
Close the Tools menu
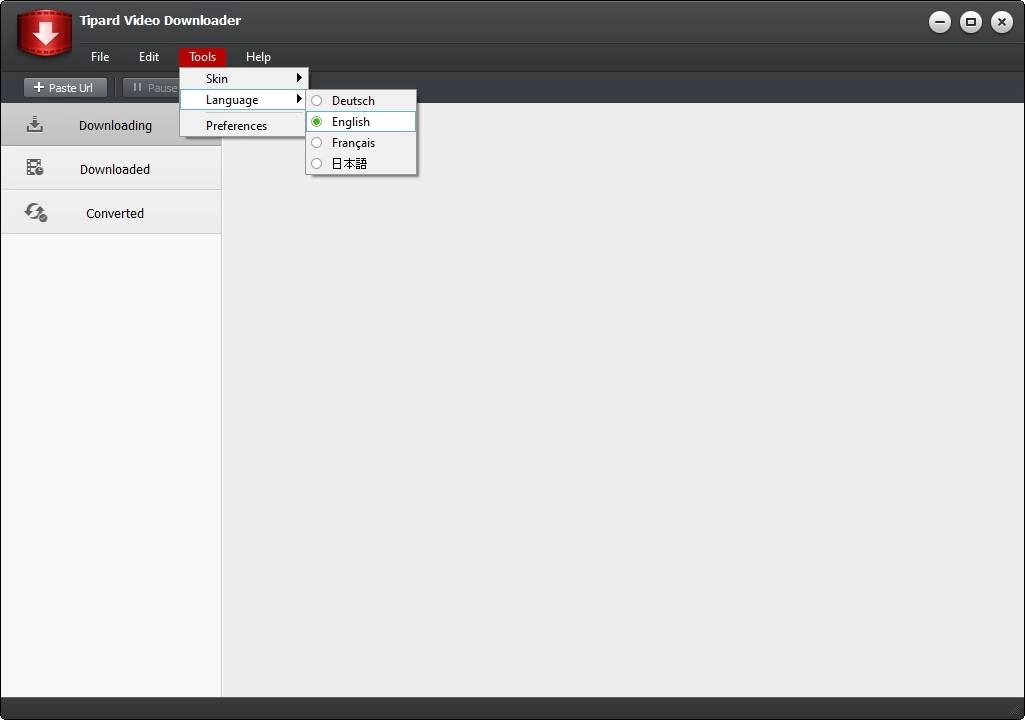point(203,57)
